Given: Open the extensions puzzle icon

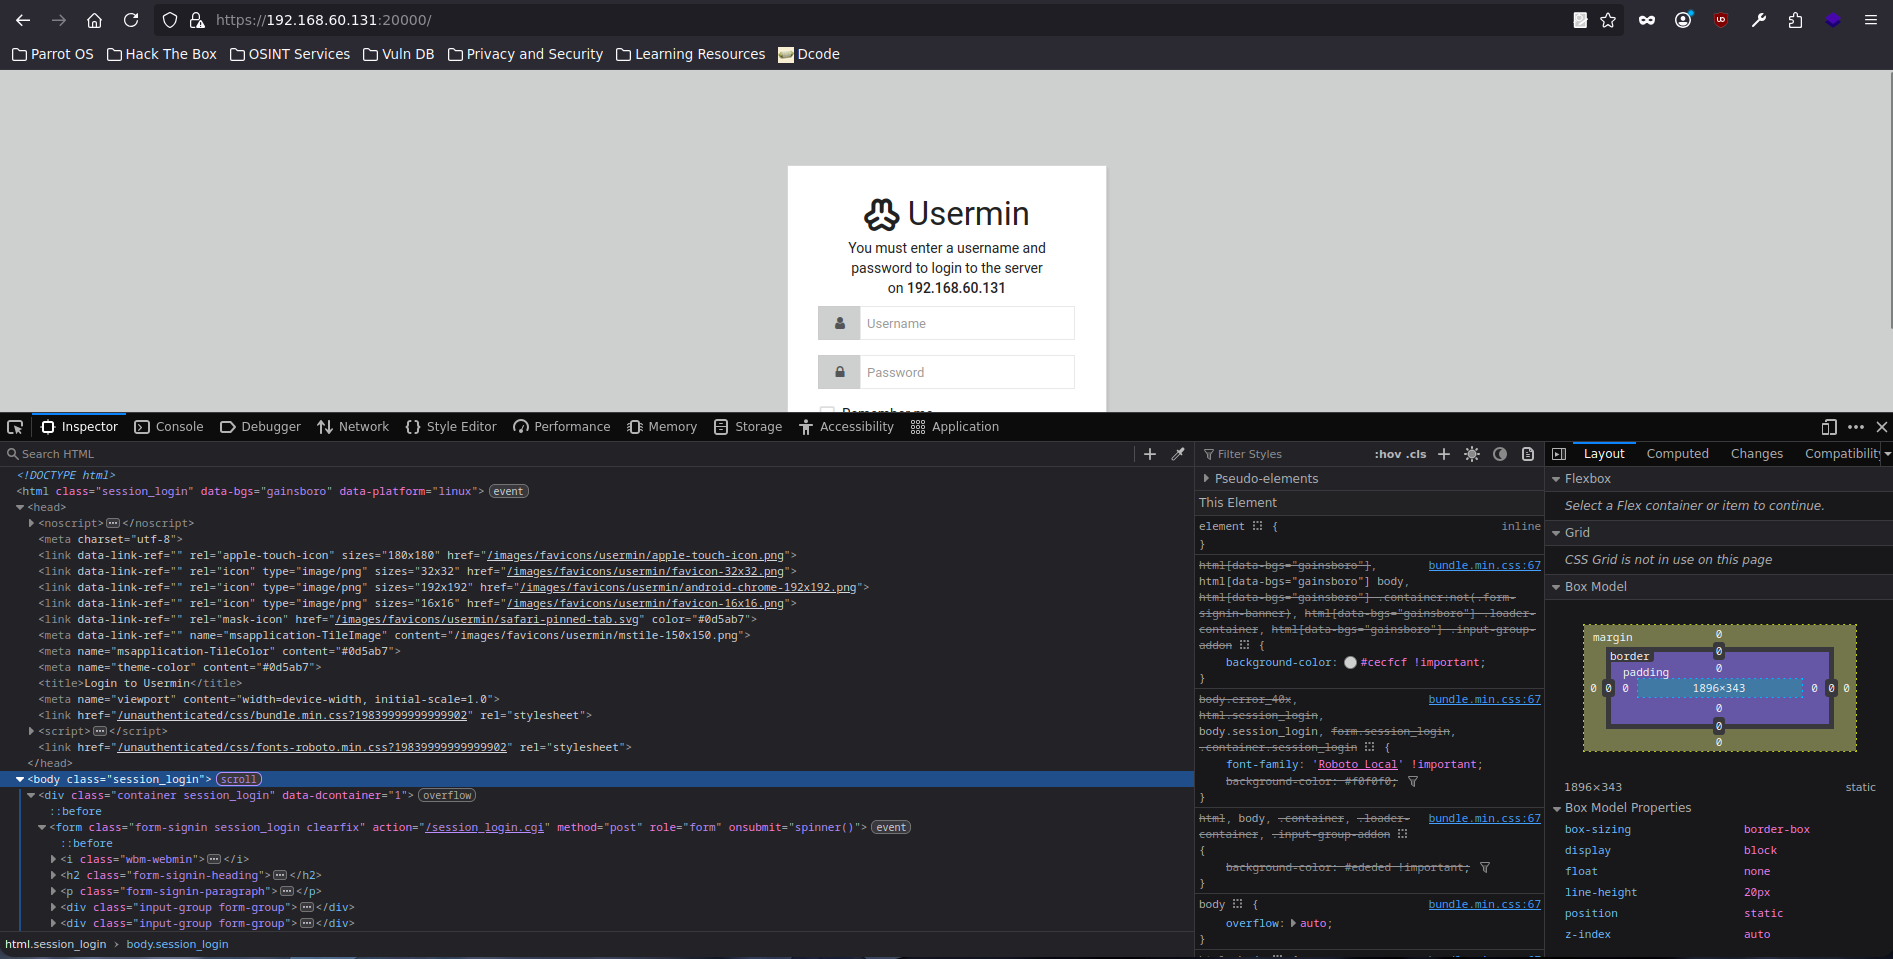Looking at the screenshot, I should click(x=1796, y=20).
